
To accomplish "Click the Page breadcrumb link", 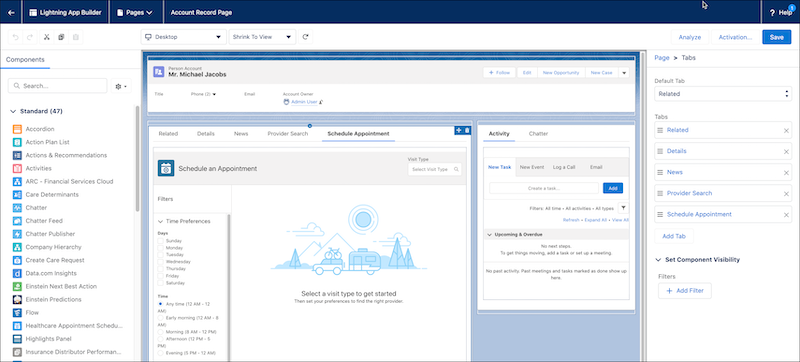I will coord(662,58).
